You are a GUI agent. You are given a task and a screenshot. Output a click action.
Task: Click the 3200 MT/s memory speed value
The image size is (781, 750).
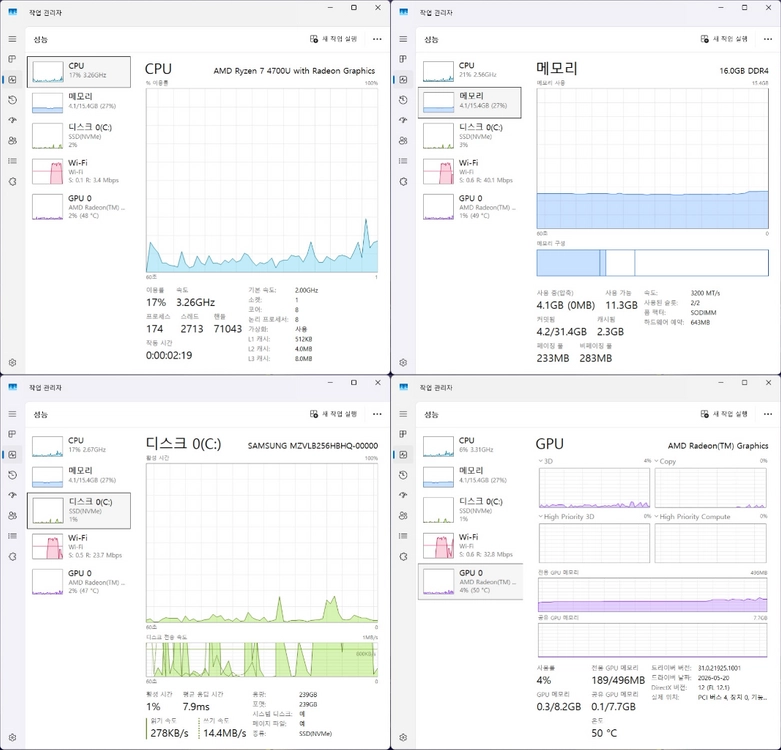(x=705, y=293)
